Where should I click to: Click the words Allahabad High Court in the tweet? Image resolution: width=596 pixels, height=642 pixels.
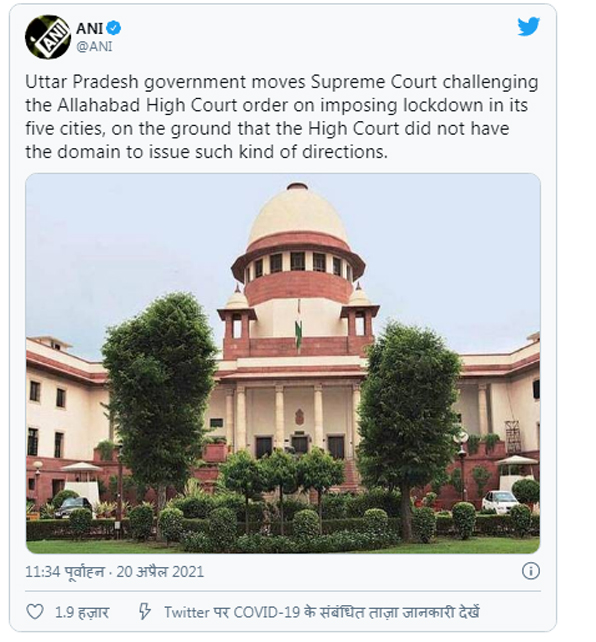[x=147, y=105]
